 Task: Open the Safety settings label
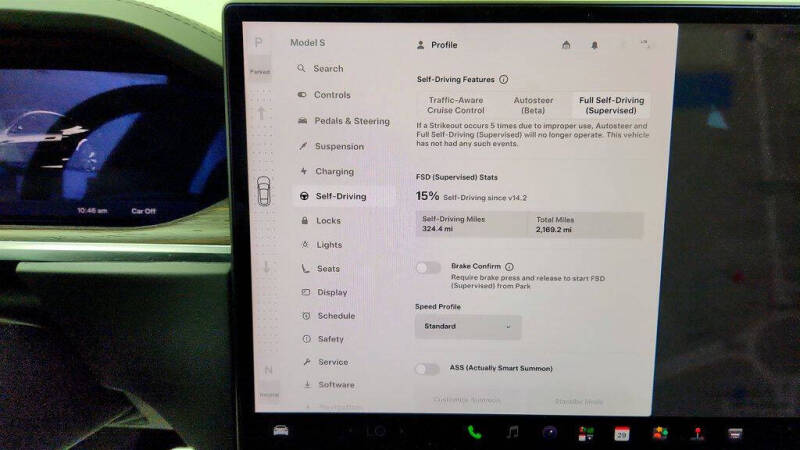click(331, 339)
